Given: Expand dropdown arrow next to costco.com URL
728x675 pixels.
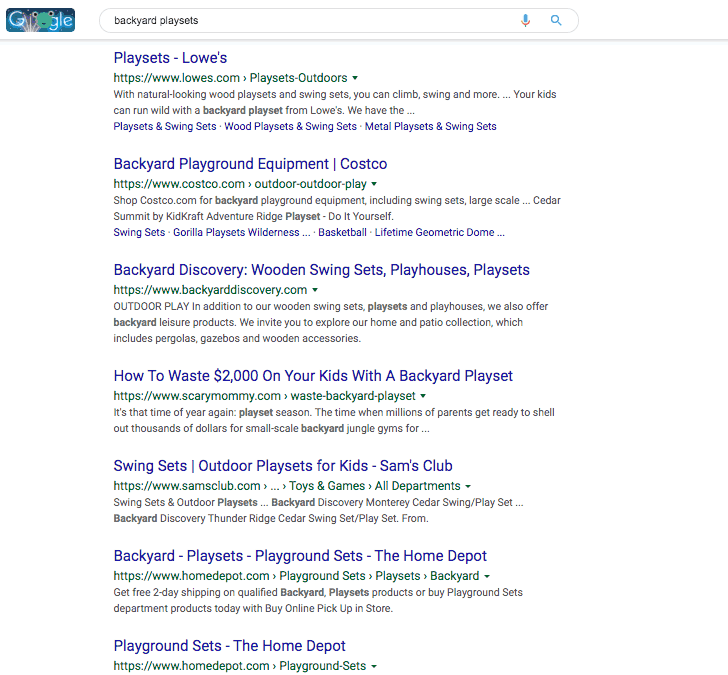Looking at the screenshot, I should [374, 184].
